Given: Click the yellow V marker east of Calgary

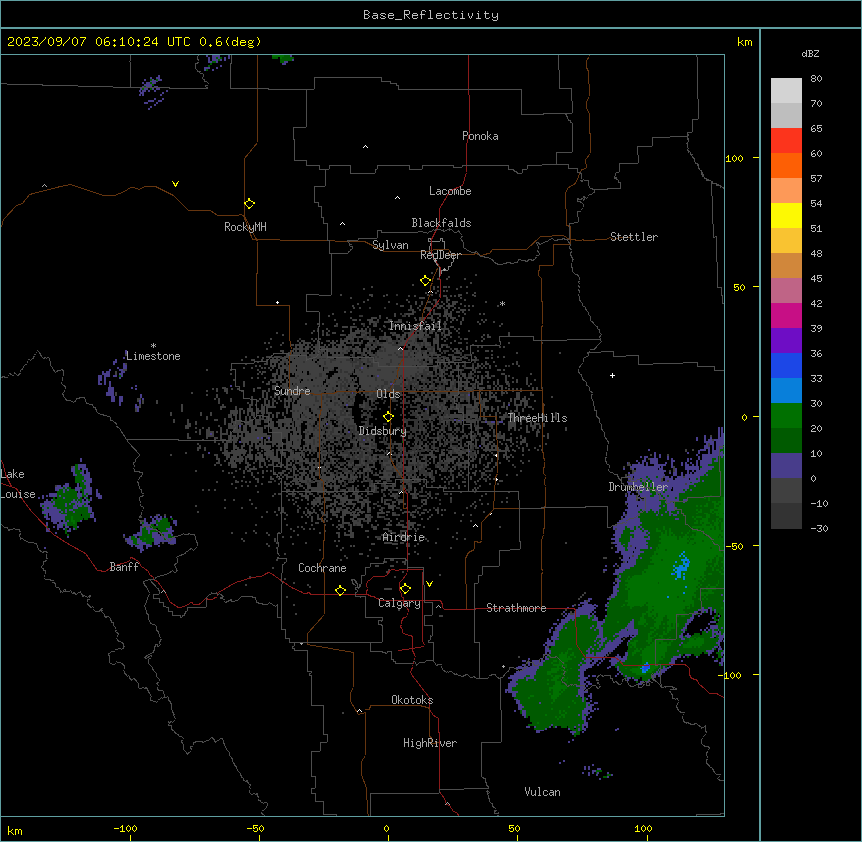Looking at the screenshot, I should click(429, 584).
